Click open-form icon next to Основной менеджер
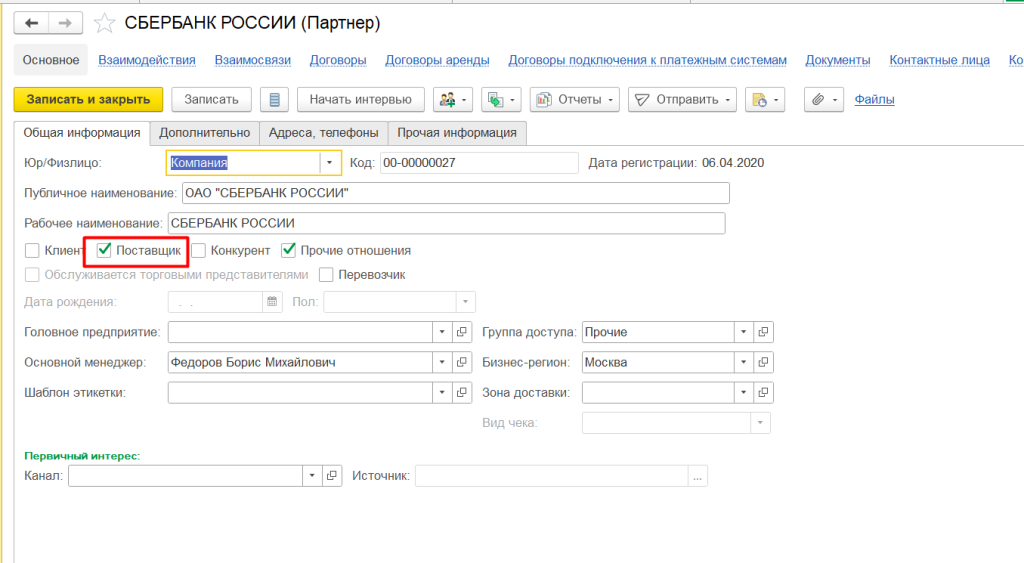 [x=462, y=362]
